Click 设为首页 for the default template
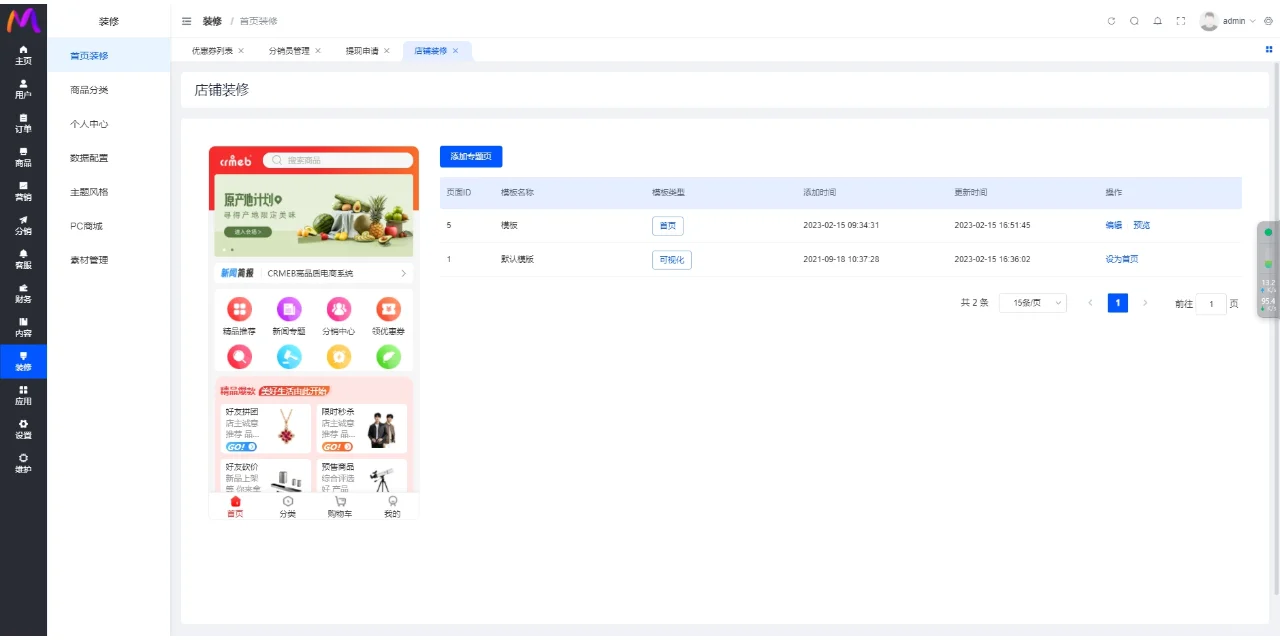 click(1121, 259)
